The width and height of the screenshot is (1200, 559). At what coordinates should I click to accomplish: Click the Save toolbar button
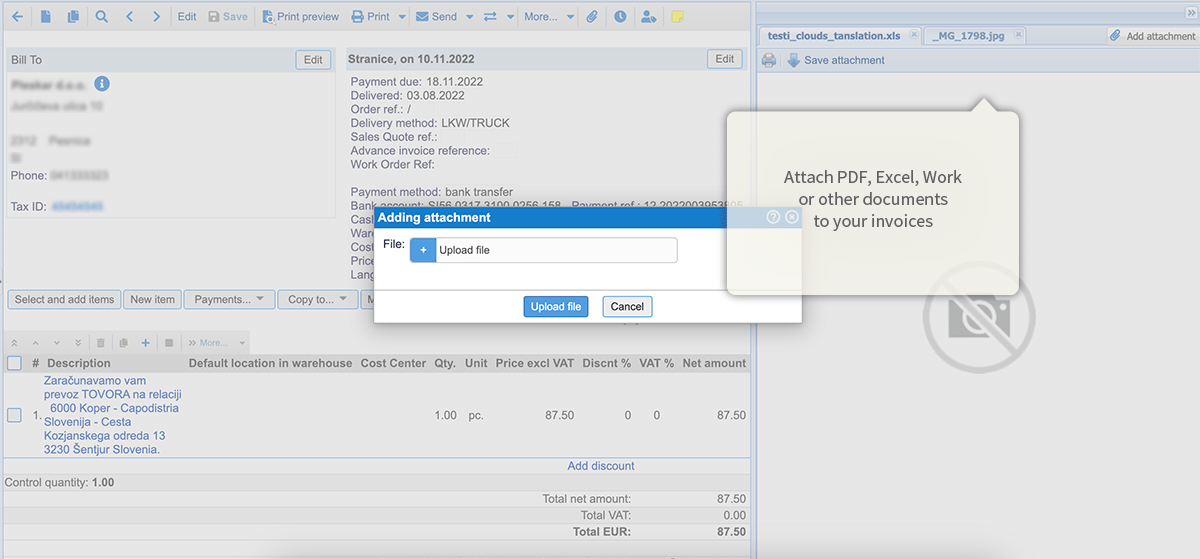(228, 17)
